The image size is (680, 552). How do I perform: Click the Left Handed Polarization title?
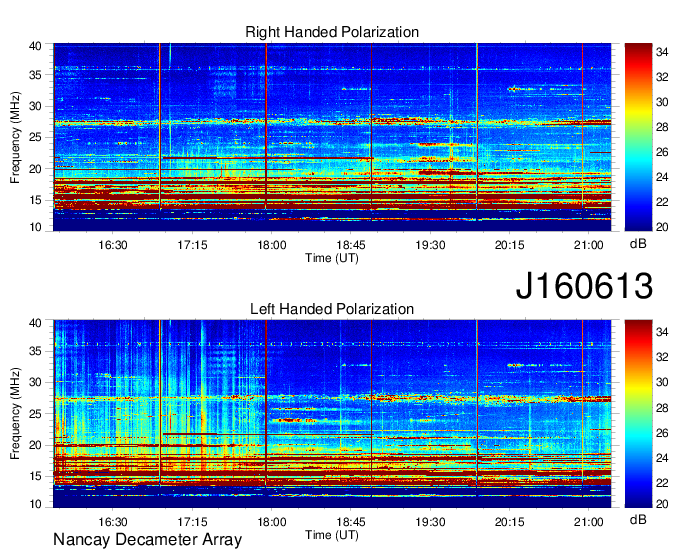(332, 309)
